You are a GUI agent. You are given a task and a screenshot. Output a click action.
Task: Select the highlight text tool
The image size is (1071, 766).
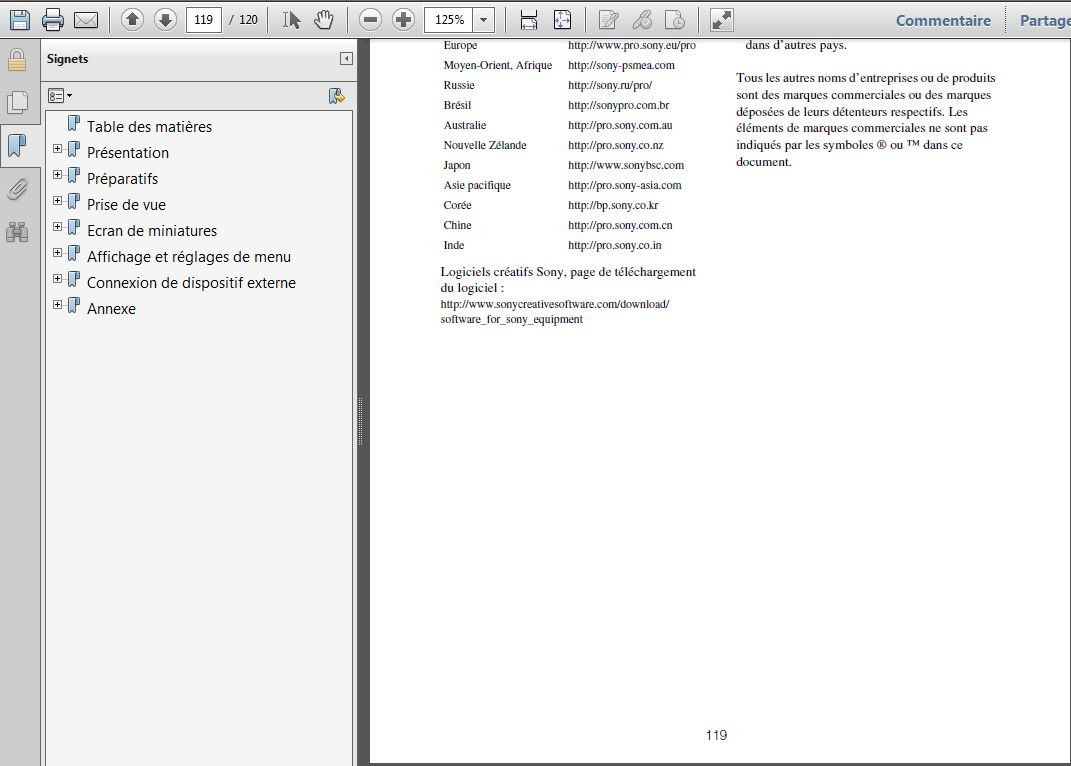coord(641,20)
